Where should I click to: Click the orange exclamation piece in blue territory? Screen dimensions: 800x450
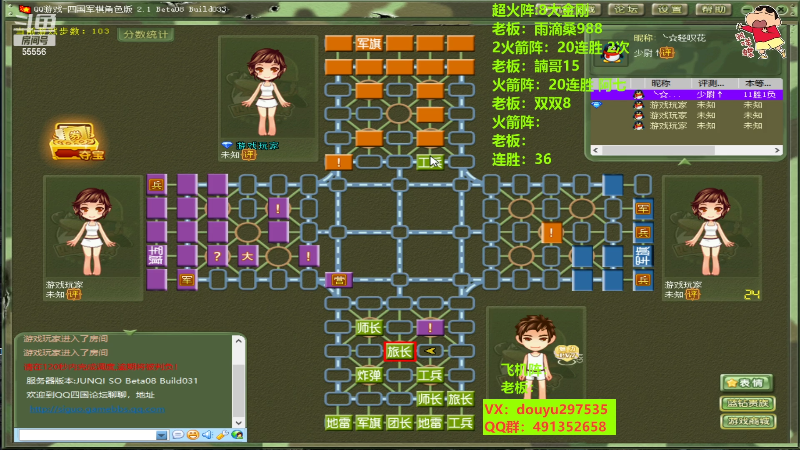tap(551, 233)
